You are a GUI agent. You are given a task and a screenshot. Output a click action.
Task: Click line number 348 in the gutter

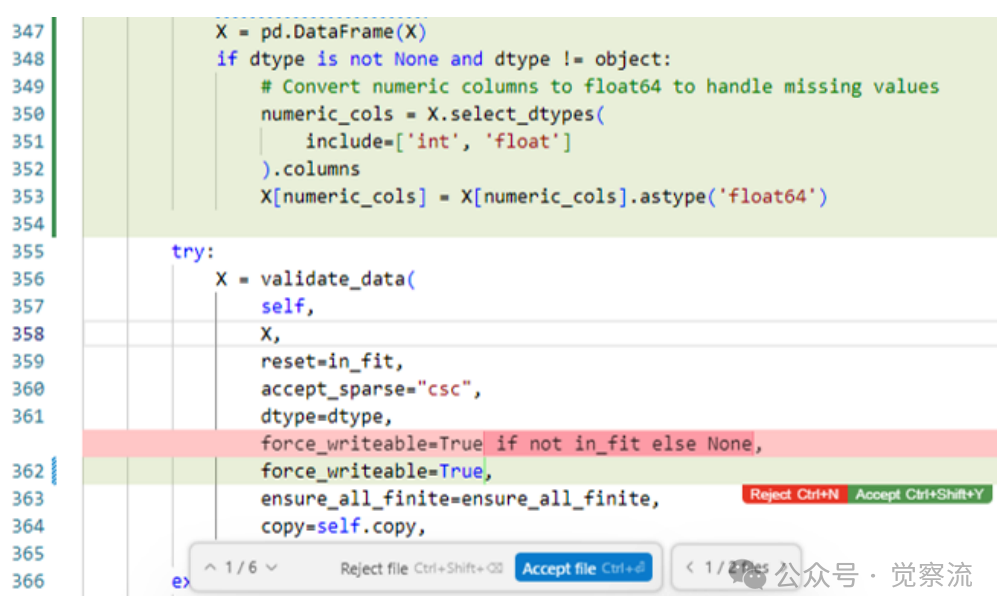coord(27,59)
